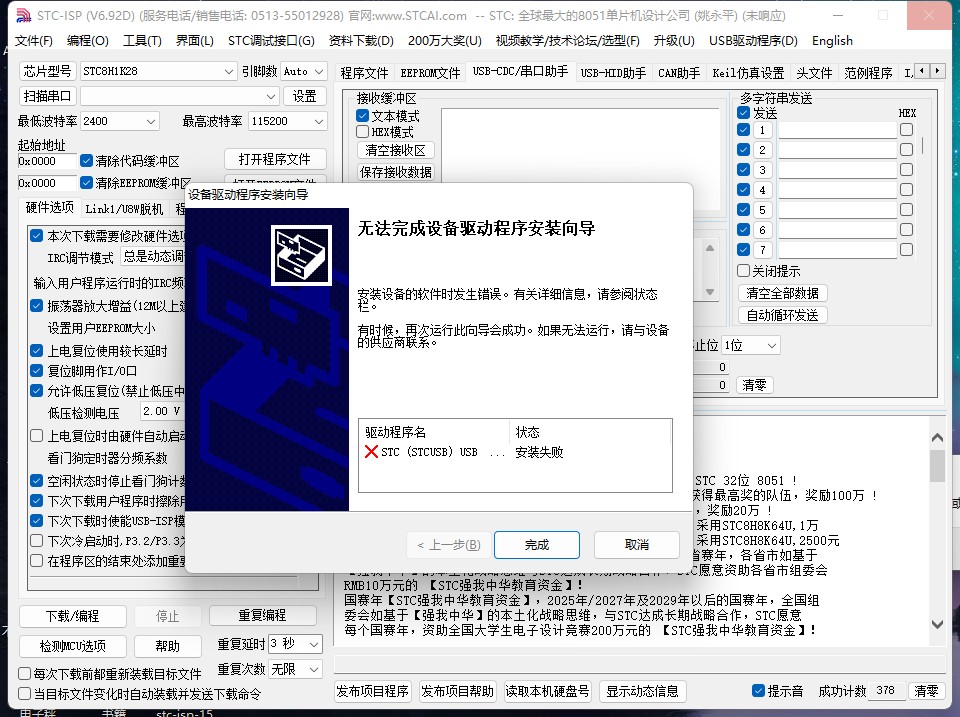The image size is (960, 717).
Task: Enable 关闭提示 checkbox
Action: click(x=743, y=271)
